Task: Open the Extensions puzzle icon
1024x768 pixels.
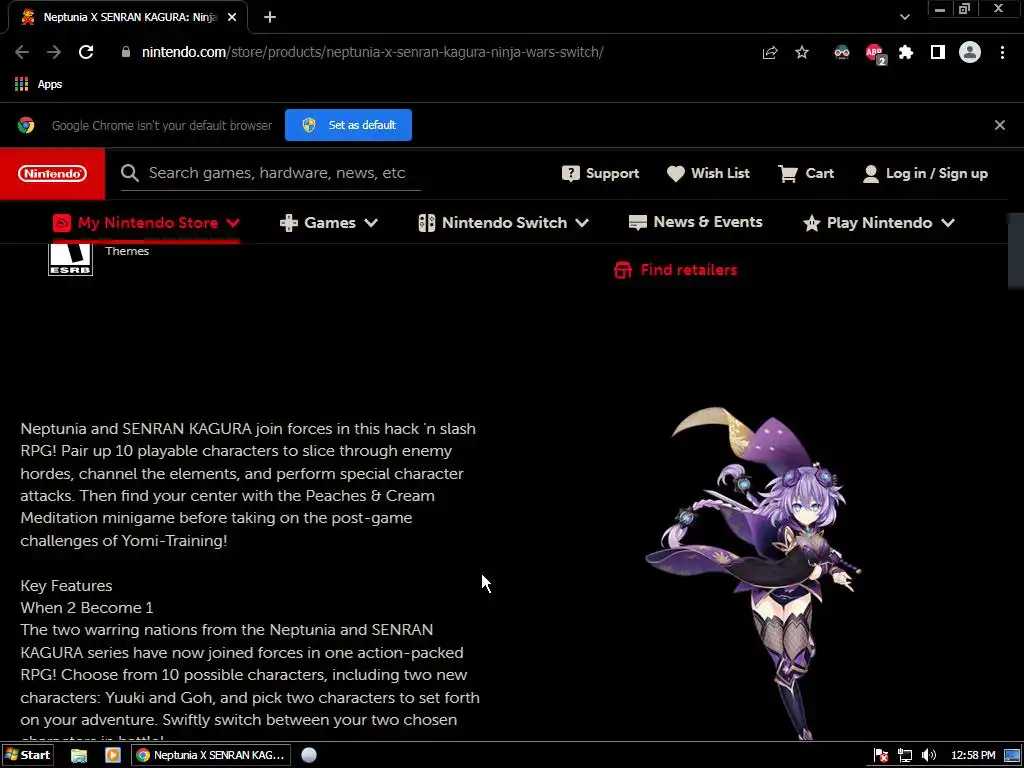Action: pyautogui.click(x=906, y=52)
